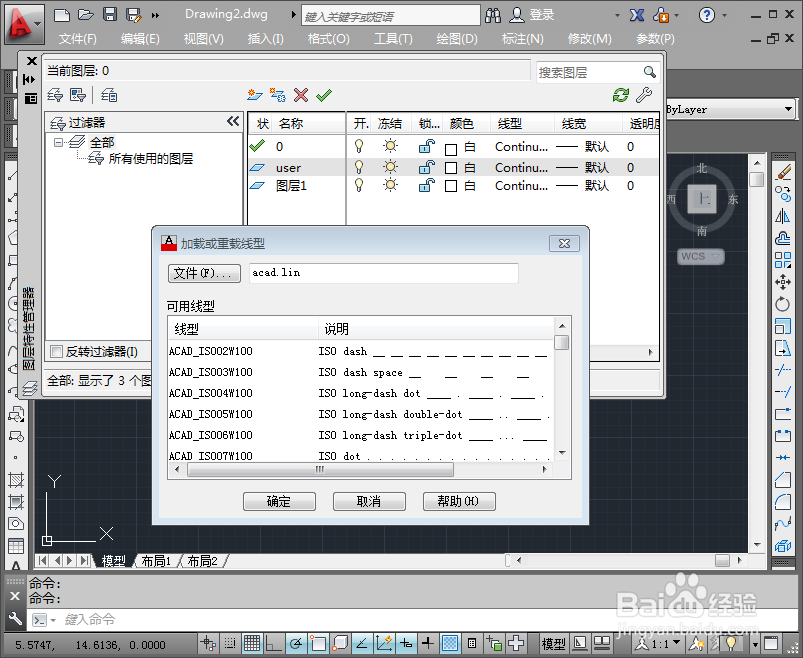Select the Mirror tool on right toolbar
Viewport: 803px width, 658px height.
[783, 216]
